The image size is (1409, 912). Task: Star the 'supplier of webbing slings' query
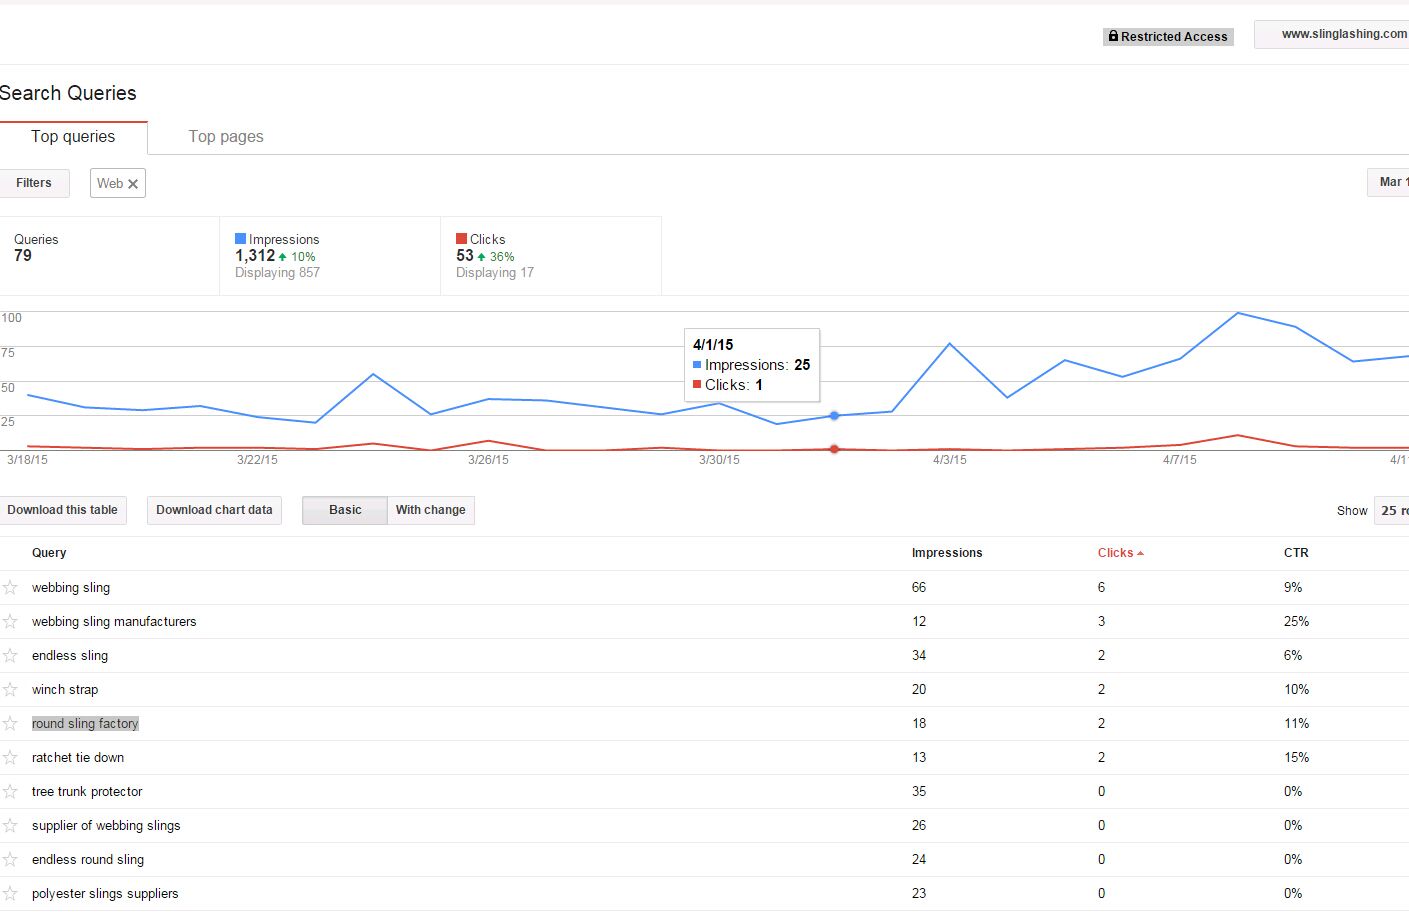click(x=10, y=825)
